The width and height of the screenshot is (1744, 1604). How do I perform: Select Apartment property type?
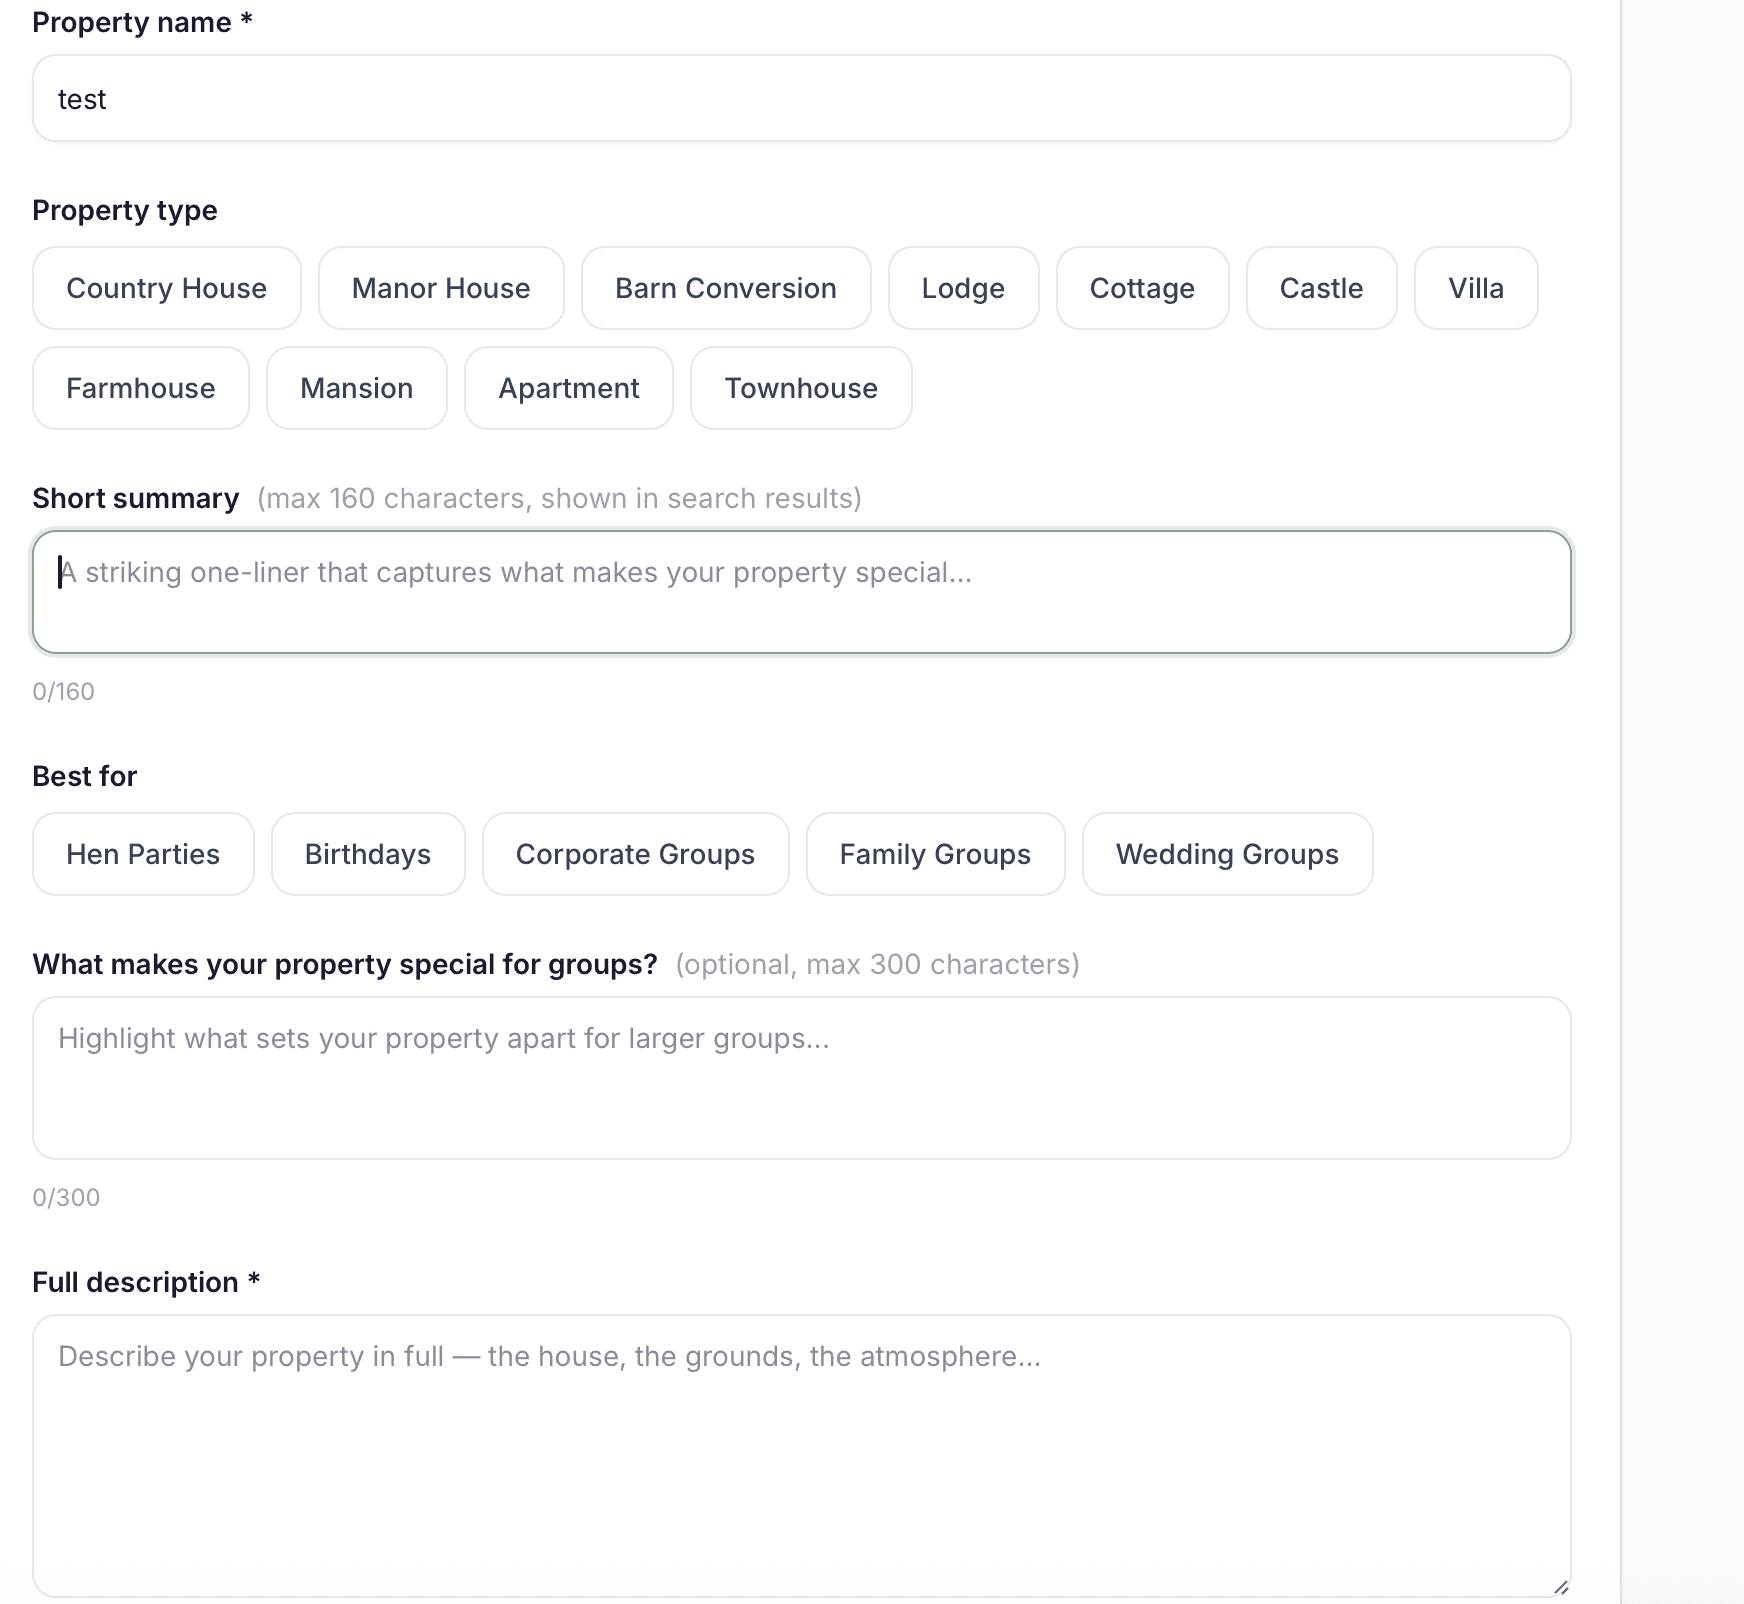click(569, 388)
